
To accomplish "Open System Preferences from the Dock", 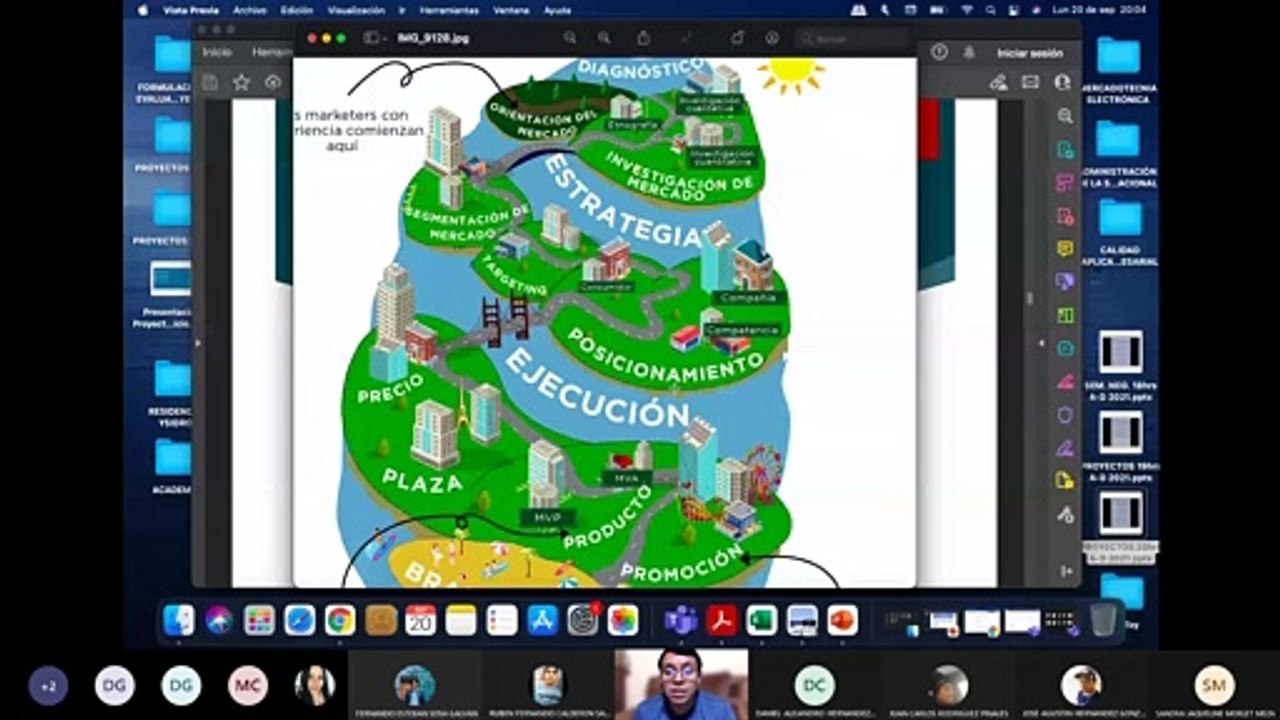I will pyautogui.click(x=582, y=620).
